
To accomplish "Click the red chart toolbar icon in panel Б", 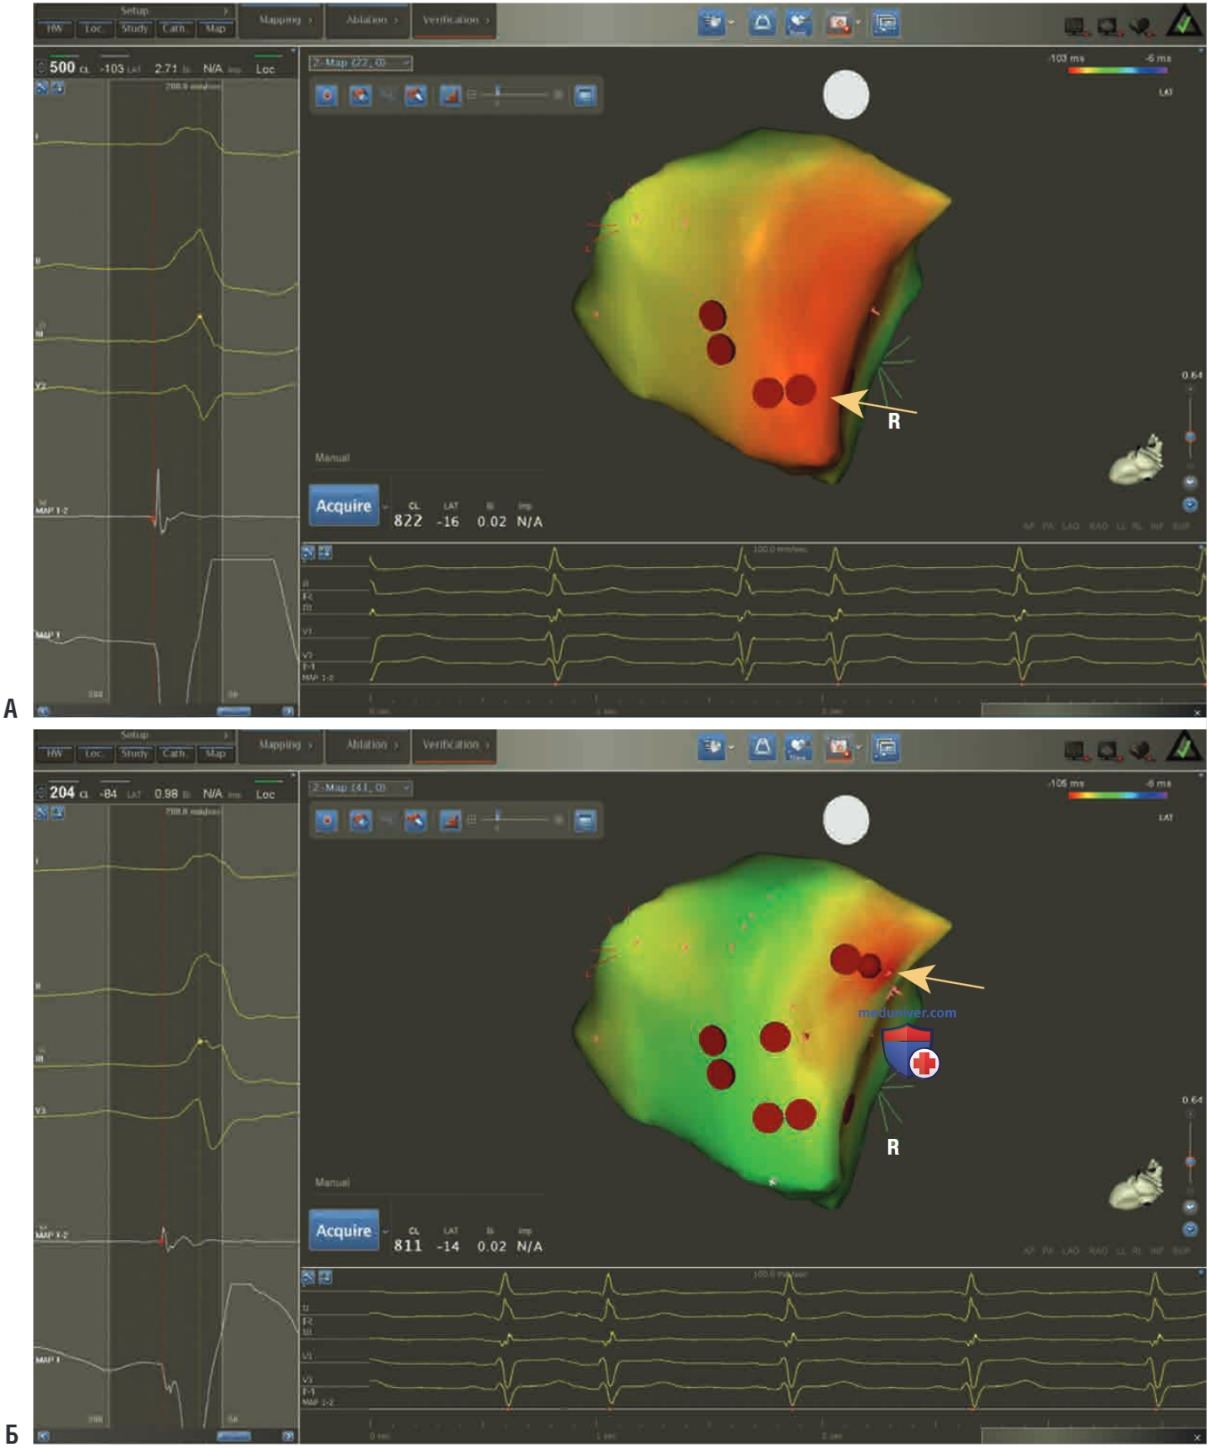I will pos(451,820).
